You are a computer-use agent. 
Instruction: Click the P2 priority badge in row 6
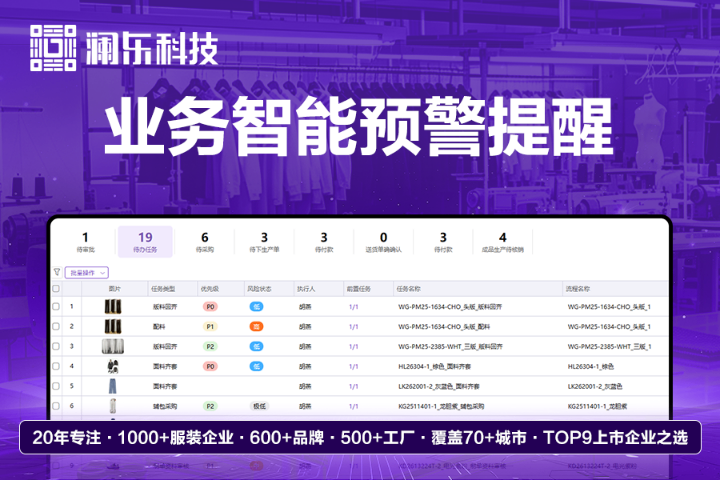[x=210, y=407]
